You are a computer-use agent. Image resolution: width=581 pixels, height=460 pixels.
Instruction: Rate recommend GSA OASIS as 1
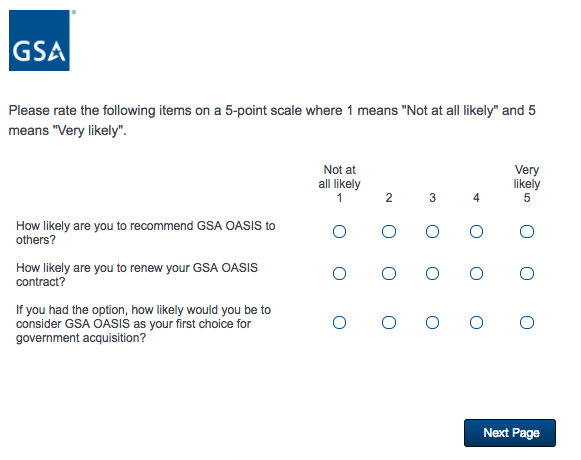[x=339, y=232]
